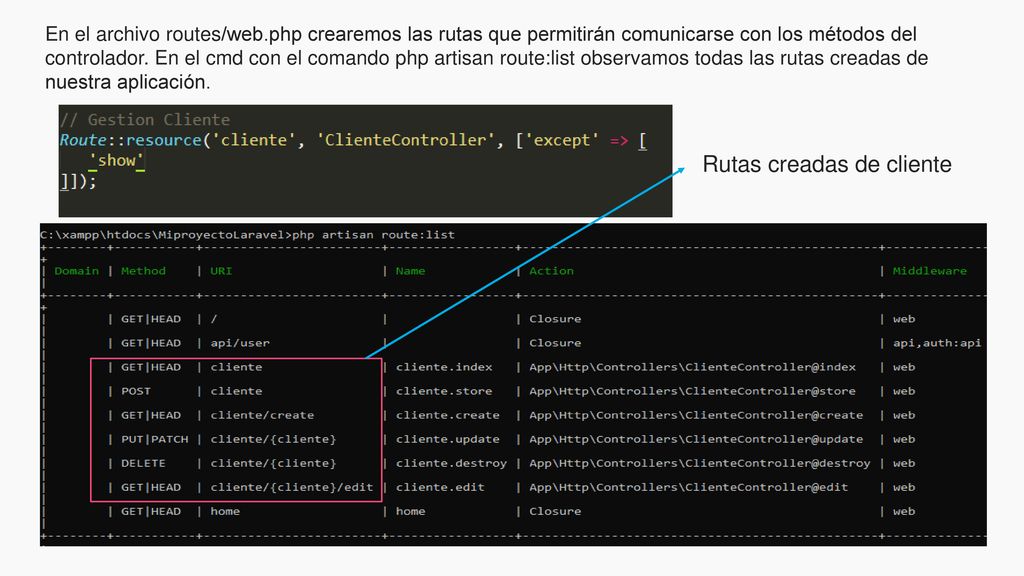This screenshot has height=576, width=1024.
Task: Click the 'Middleware' column header
Action: point(929,270)
